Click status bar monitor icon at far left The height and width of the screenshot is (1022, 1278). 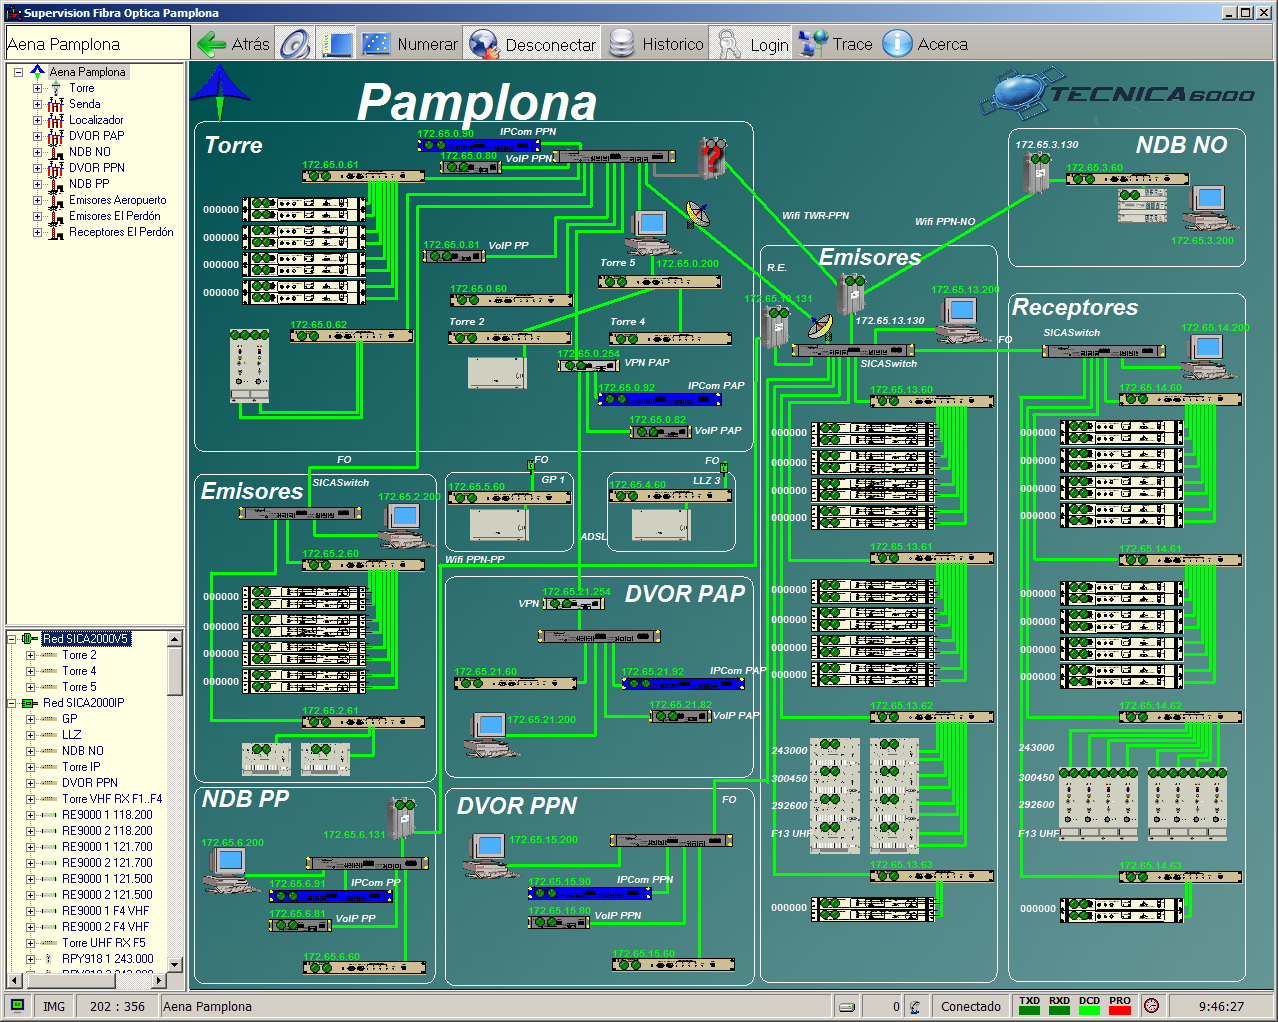tap(17, 1006)
